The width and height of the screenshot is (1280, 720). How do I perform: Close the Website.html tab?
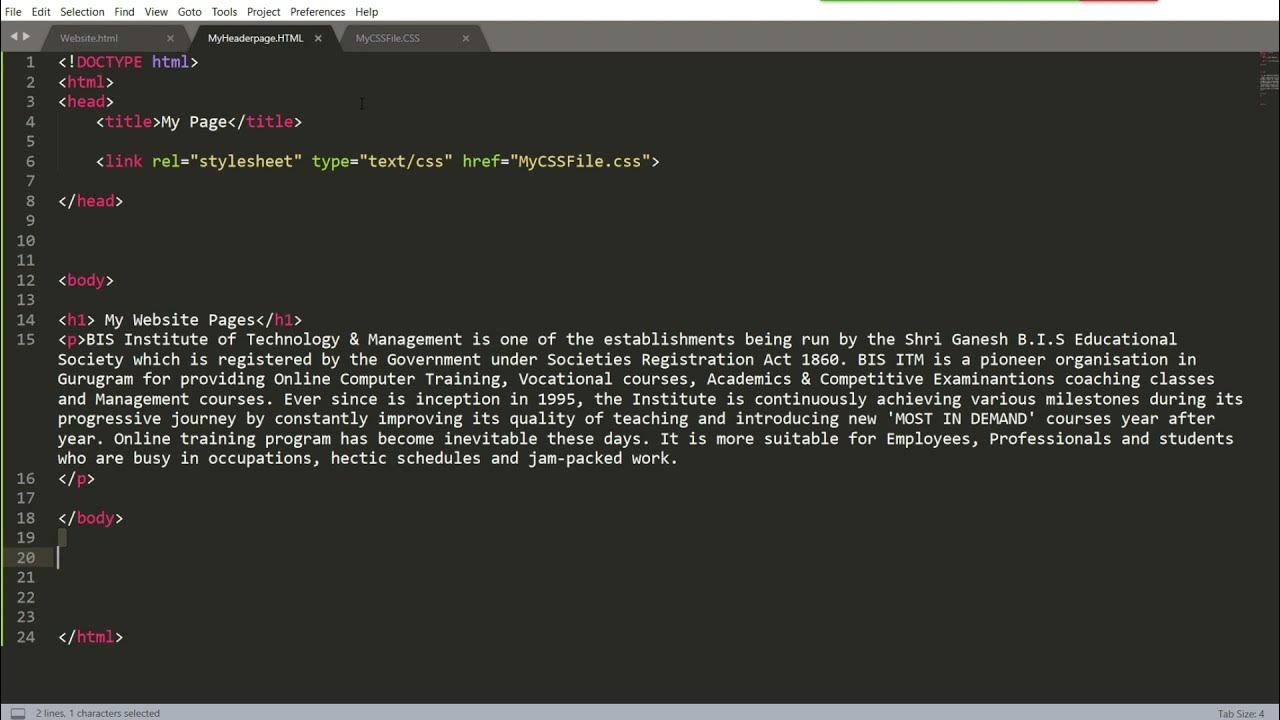(170, 38)
